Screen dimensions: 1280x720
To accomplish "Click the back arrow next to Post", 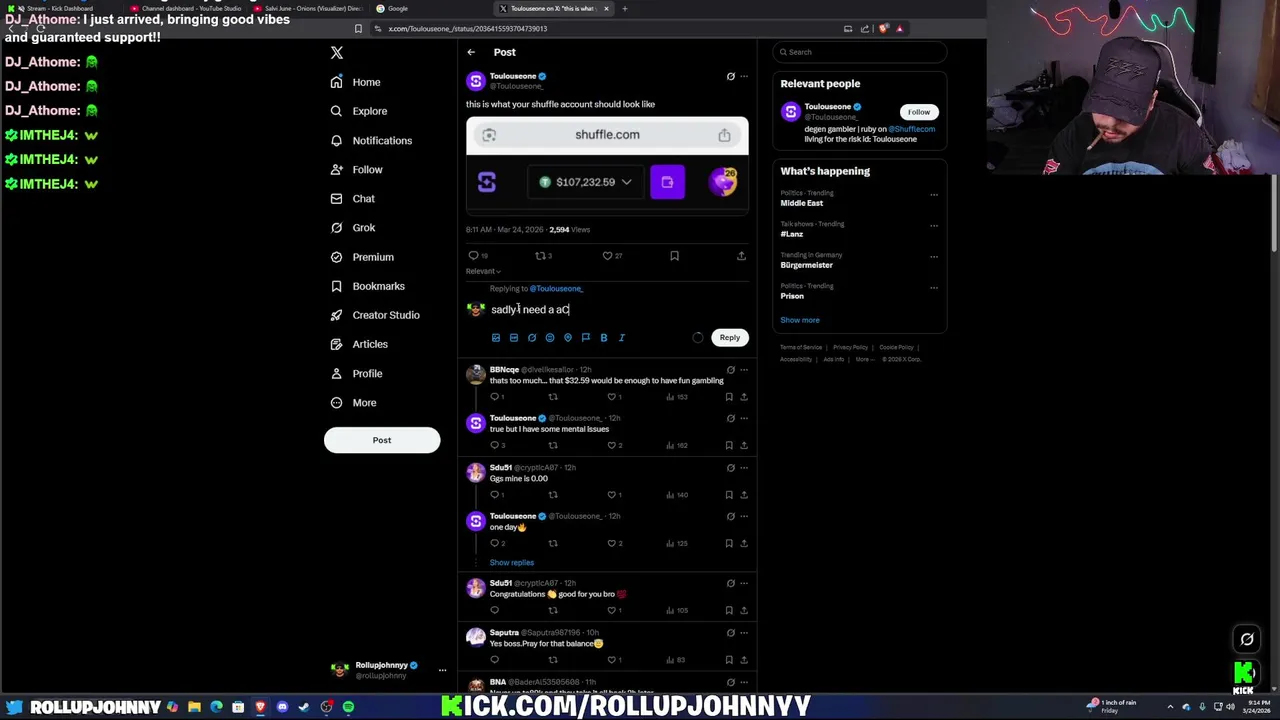I will pyautogui.click(x=471, y=52).
